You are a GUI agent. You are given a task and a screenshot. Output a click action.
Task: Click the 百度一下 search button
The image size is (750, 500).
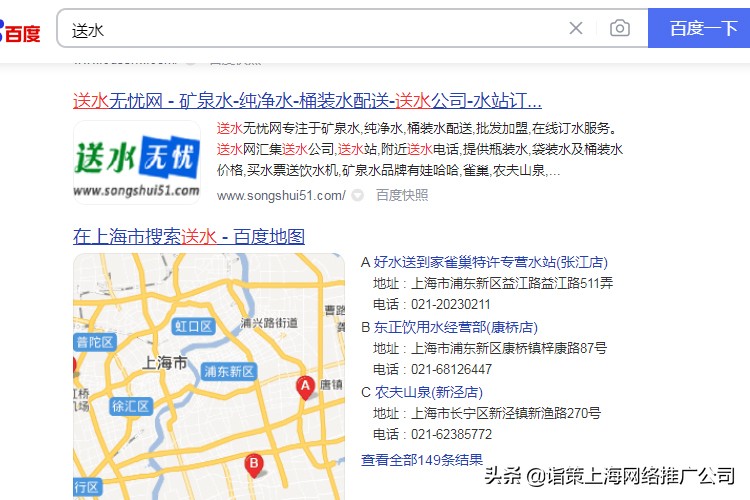699,28
